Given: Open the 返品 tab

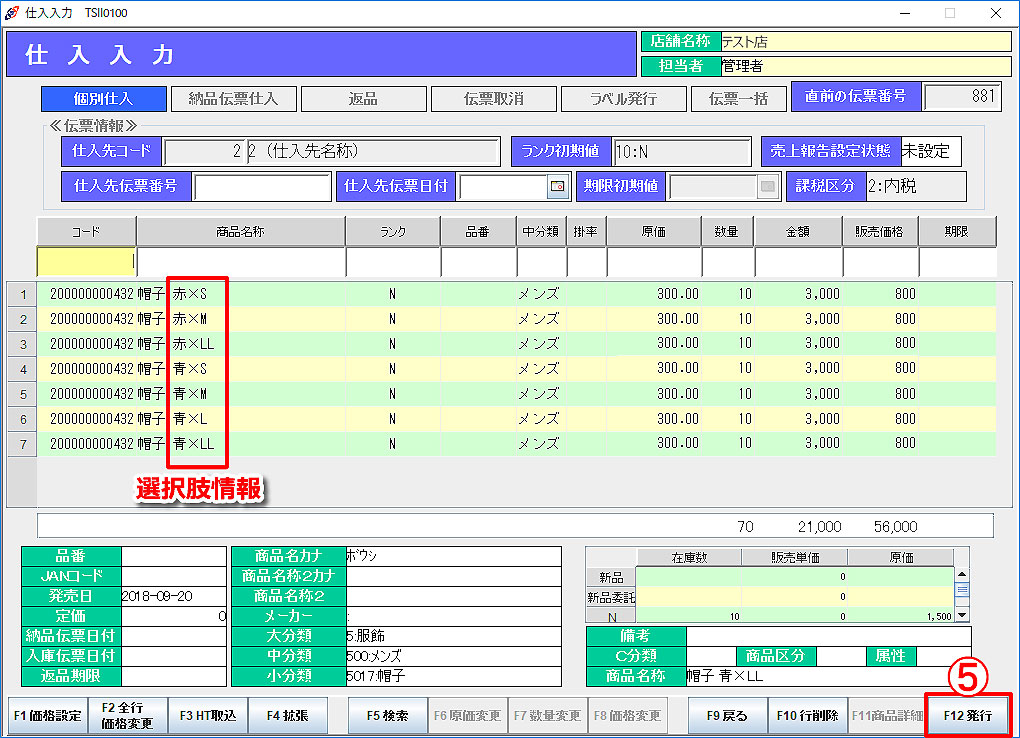Looking at the screenshot, I should [x=362, y=99].
